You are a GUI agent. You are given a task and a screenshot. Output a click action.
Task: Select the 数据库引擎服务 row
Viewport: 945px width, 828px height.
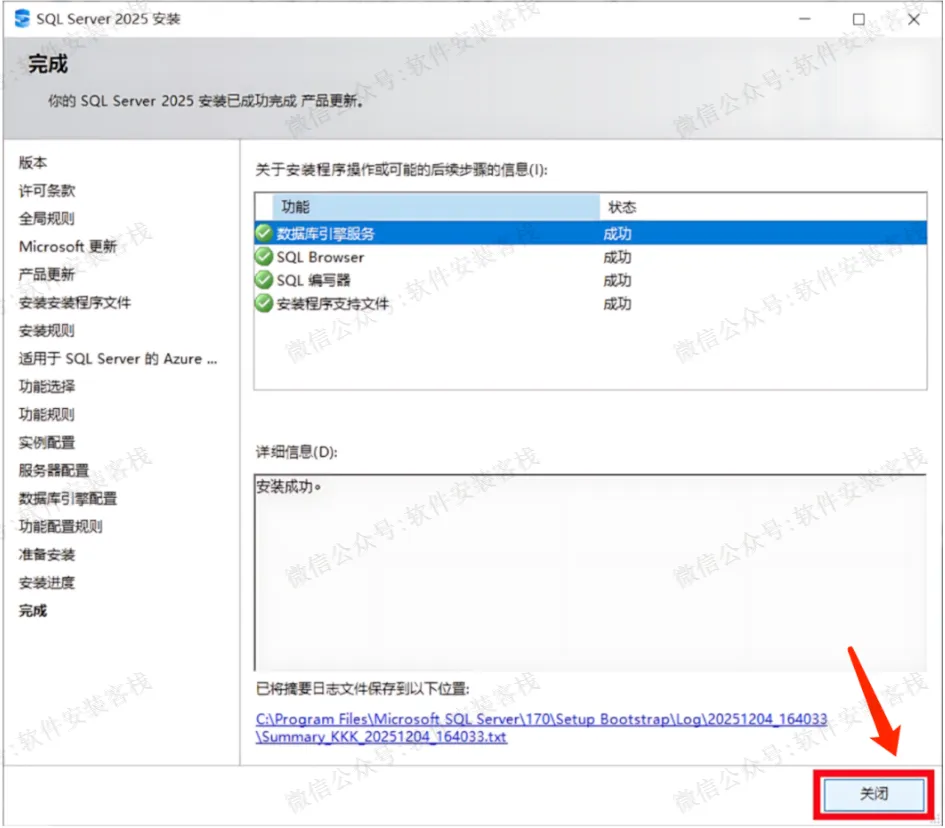(591, 233)
